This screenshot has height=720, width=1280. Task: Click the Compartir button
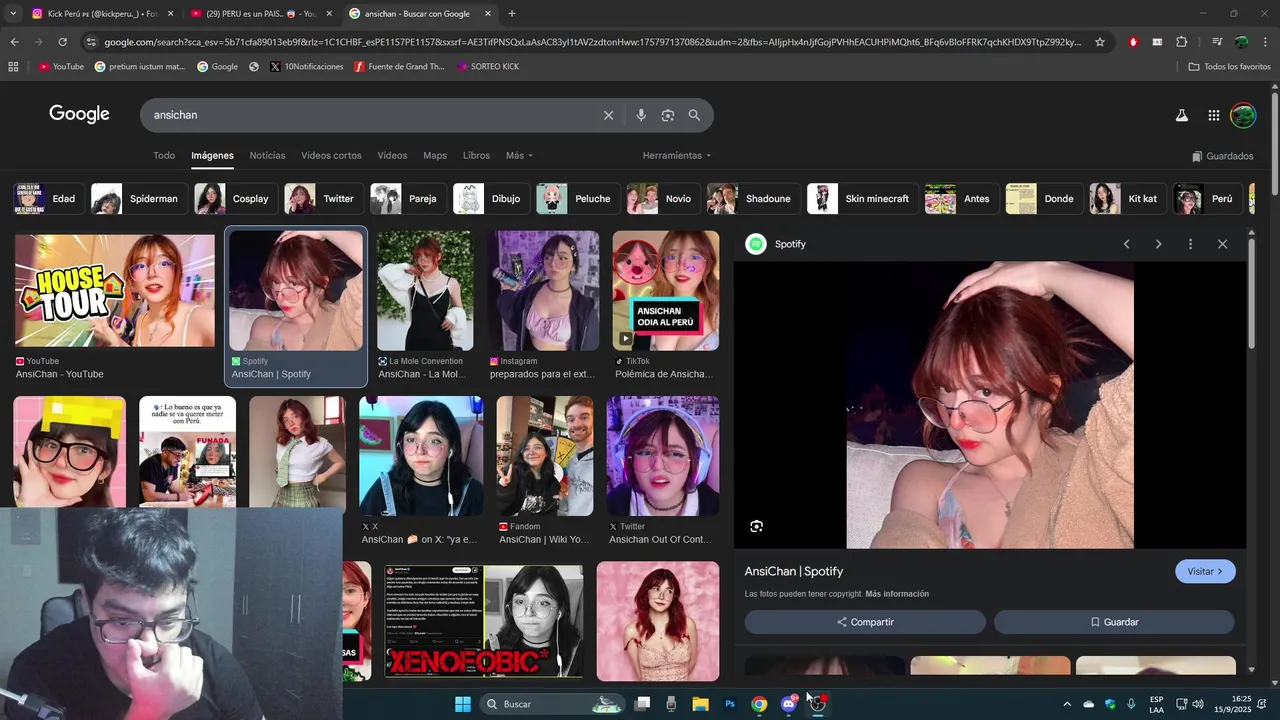(x=865, y=622)
